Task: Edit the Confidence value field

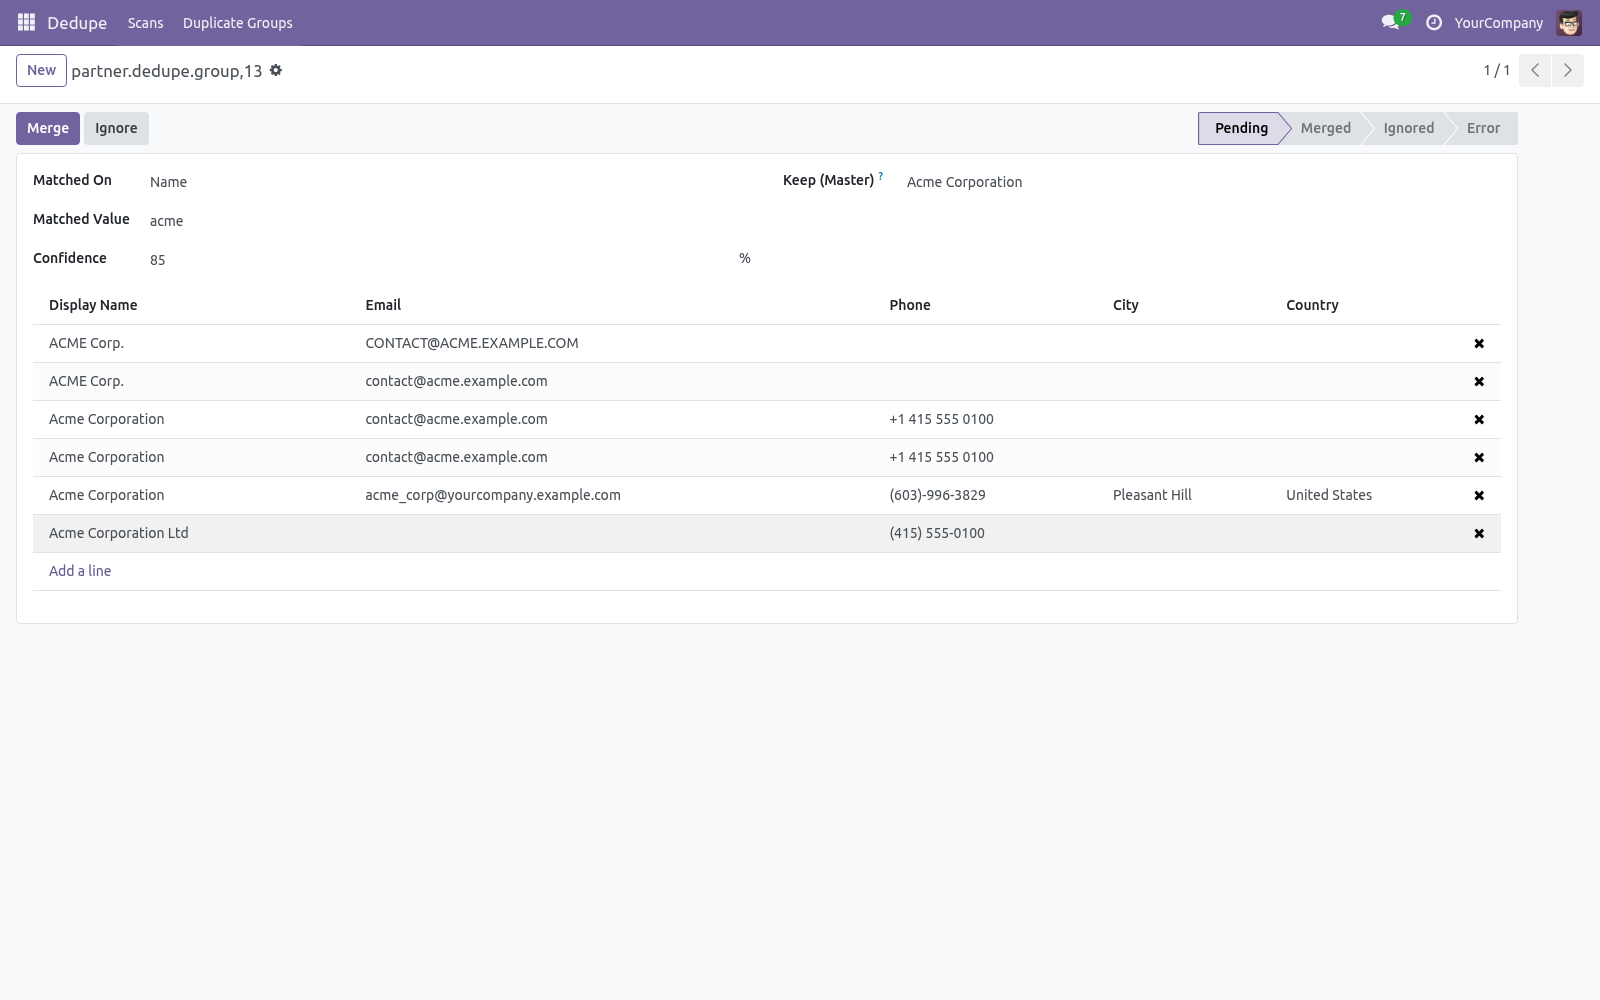Action: pos(440,260)
